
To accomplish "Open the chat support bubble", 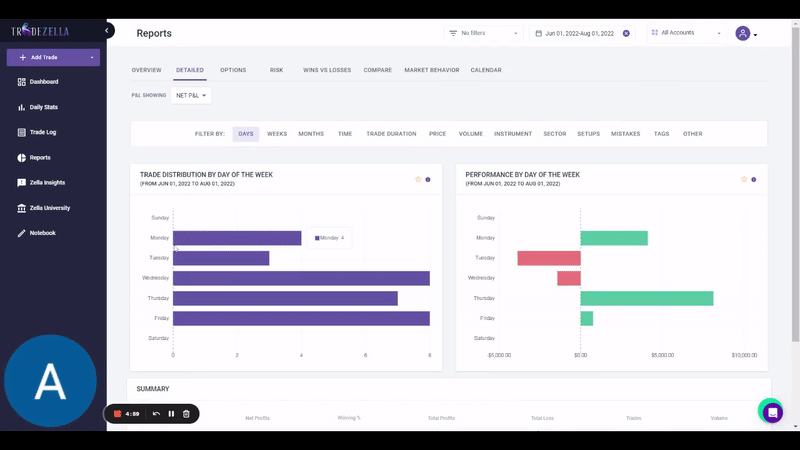I will [x=771, y=411].
